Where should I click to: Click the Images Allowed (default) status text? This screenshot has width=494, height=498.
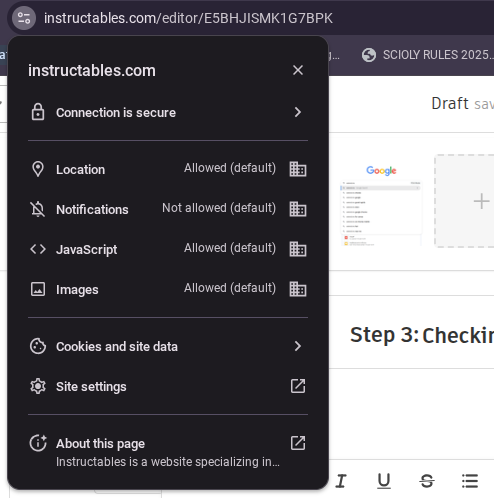(x=230, y=288)
